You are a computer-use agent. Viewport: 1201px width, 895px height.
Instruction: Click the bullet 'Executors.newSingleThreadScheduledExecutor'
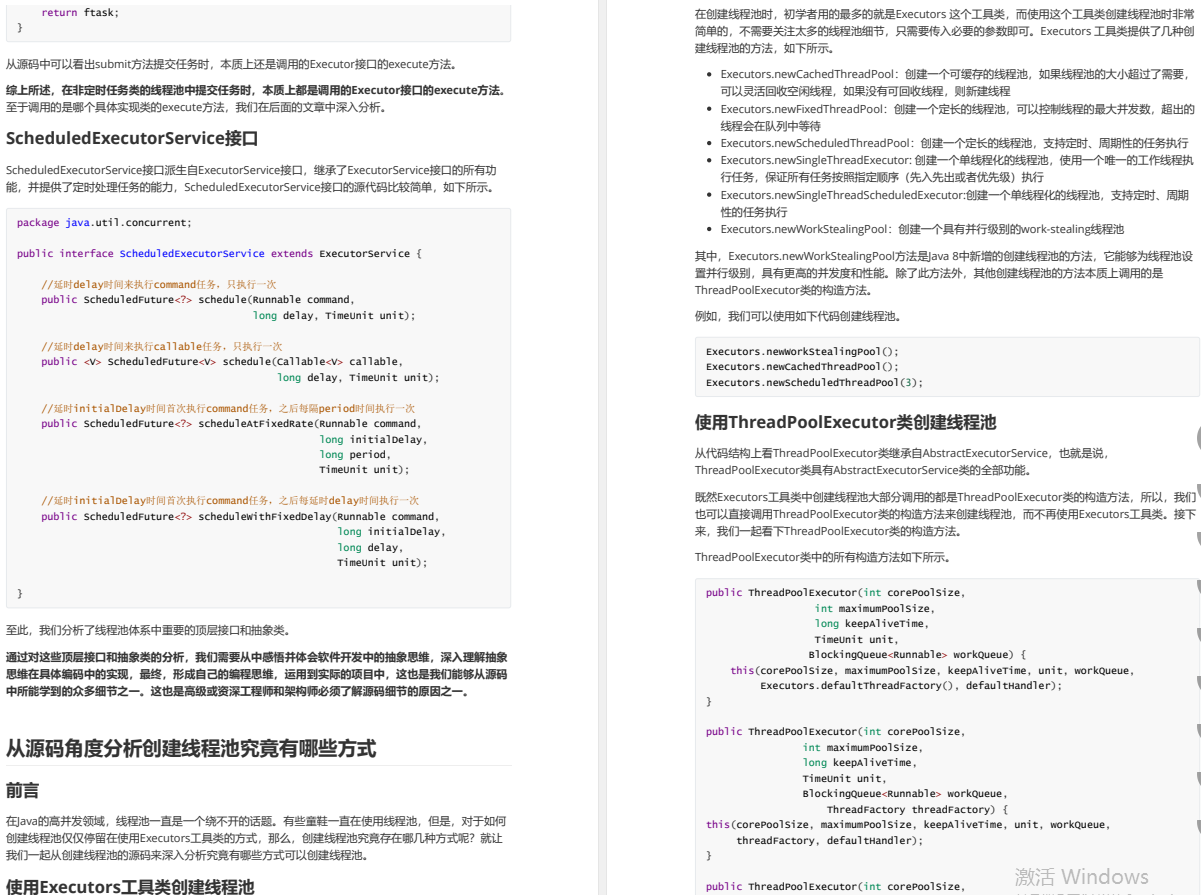click(x=954, y=203)
